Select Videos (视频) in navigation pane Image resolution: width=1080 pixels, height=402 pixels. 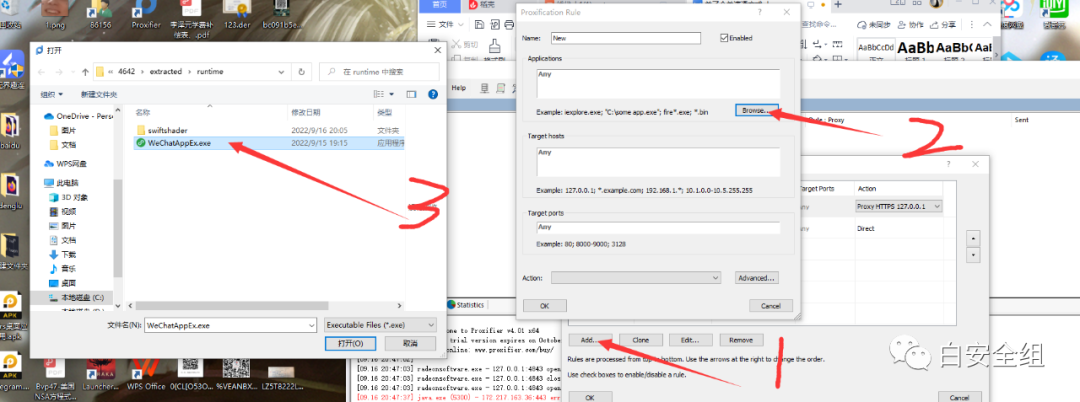tap(63, 212)
